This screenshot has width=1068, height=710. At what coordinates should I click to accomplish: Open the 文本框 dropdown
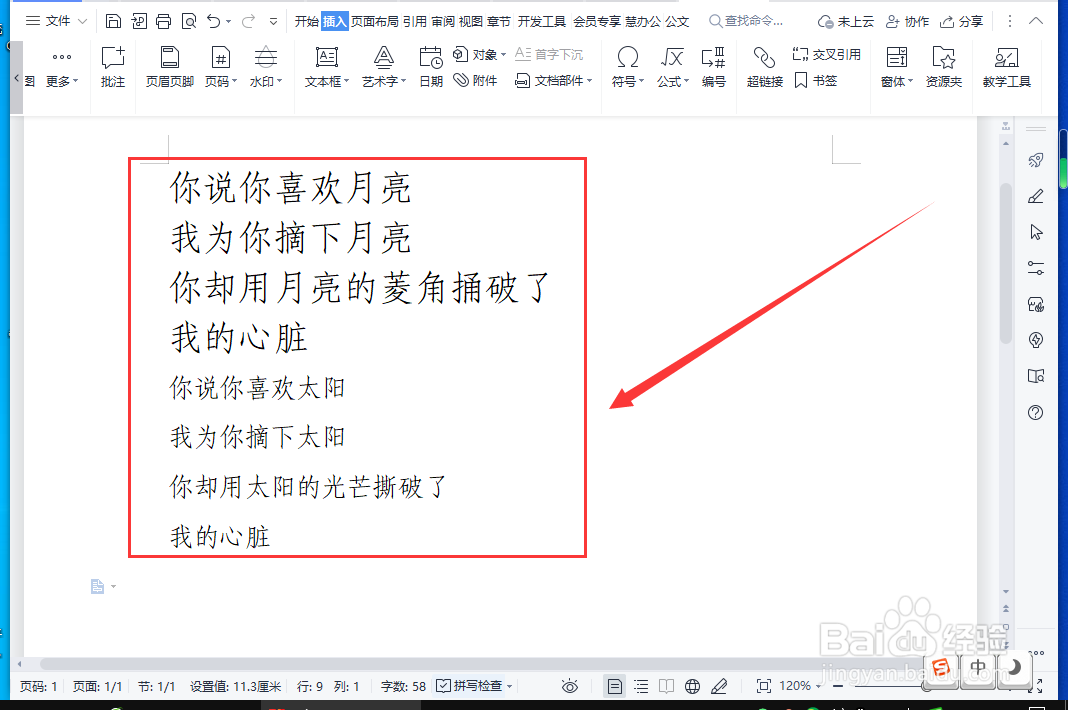pos(327,68)
